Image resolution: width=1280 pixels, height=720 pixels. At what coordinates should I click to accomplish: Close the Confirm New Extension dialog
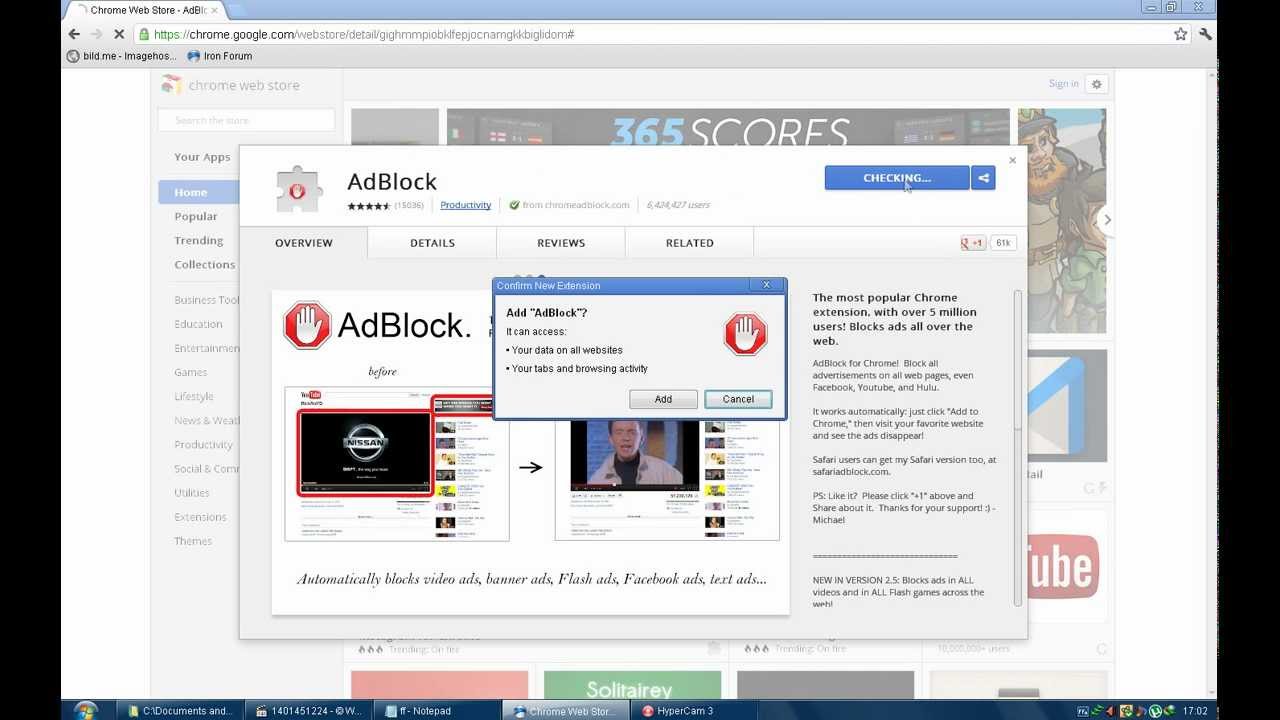767,285
